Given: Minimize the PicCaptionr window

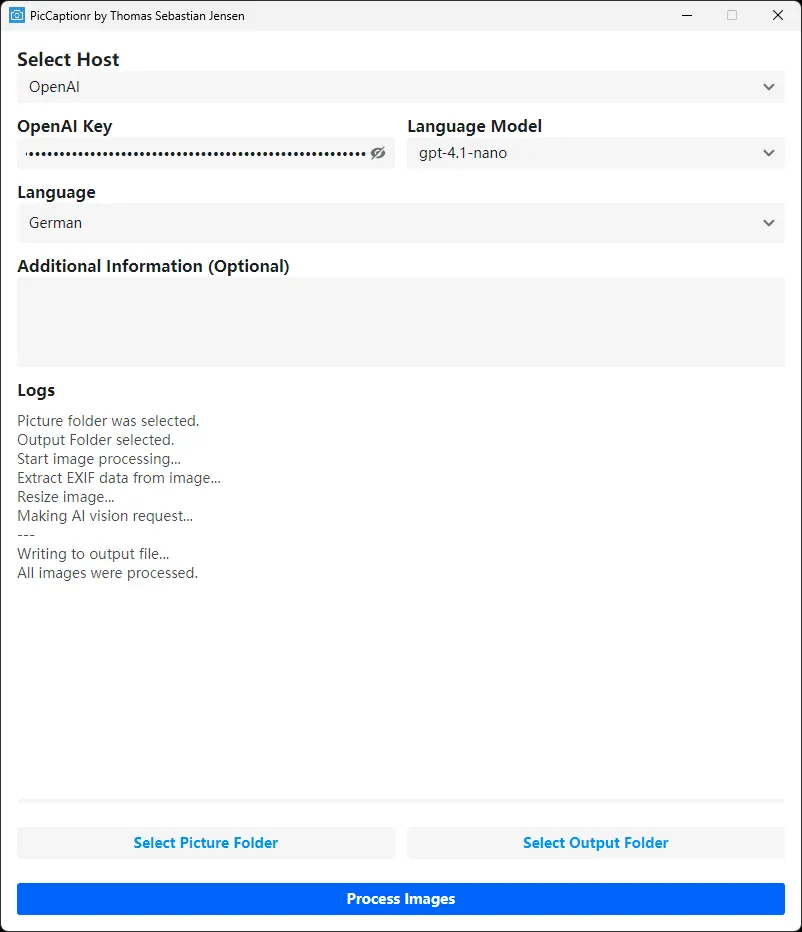Looking at the screenshot, I should tap(687, 16).
